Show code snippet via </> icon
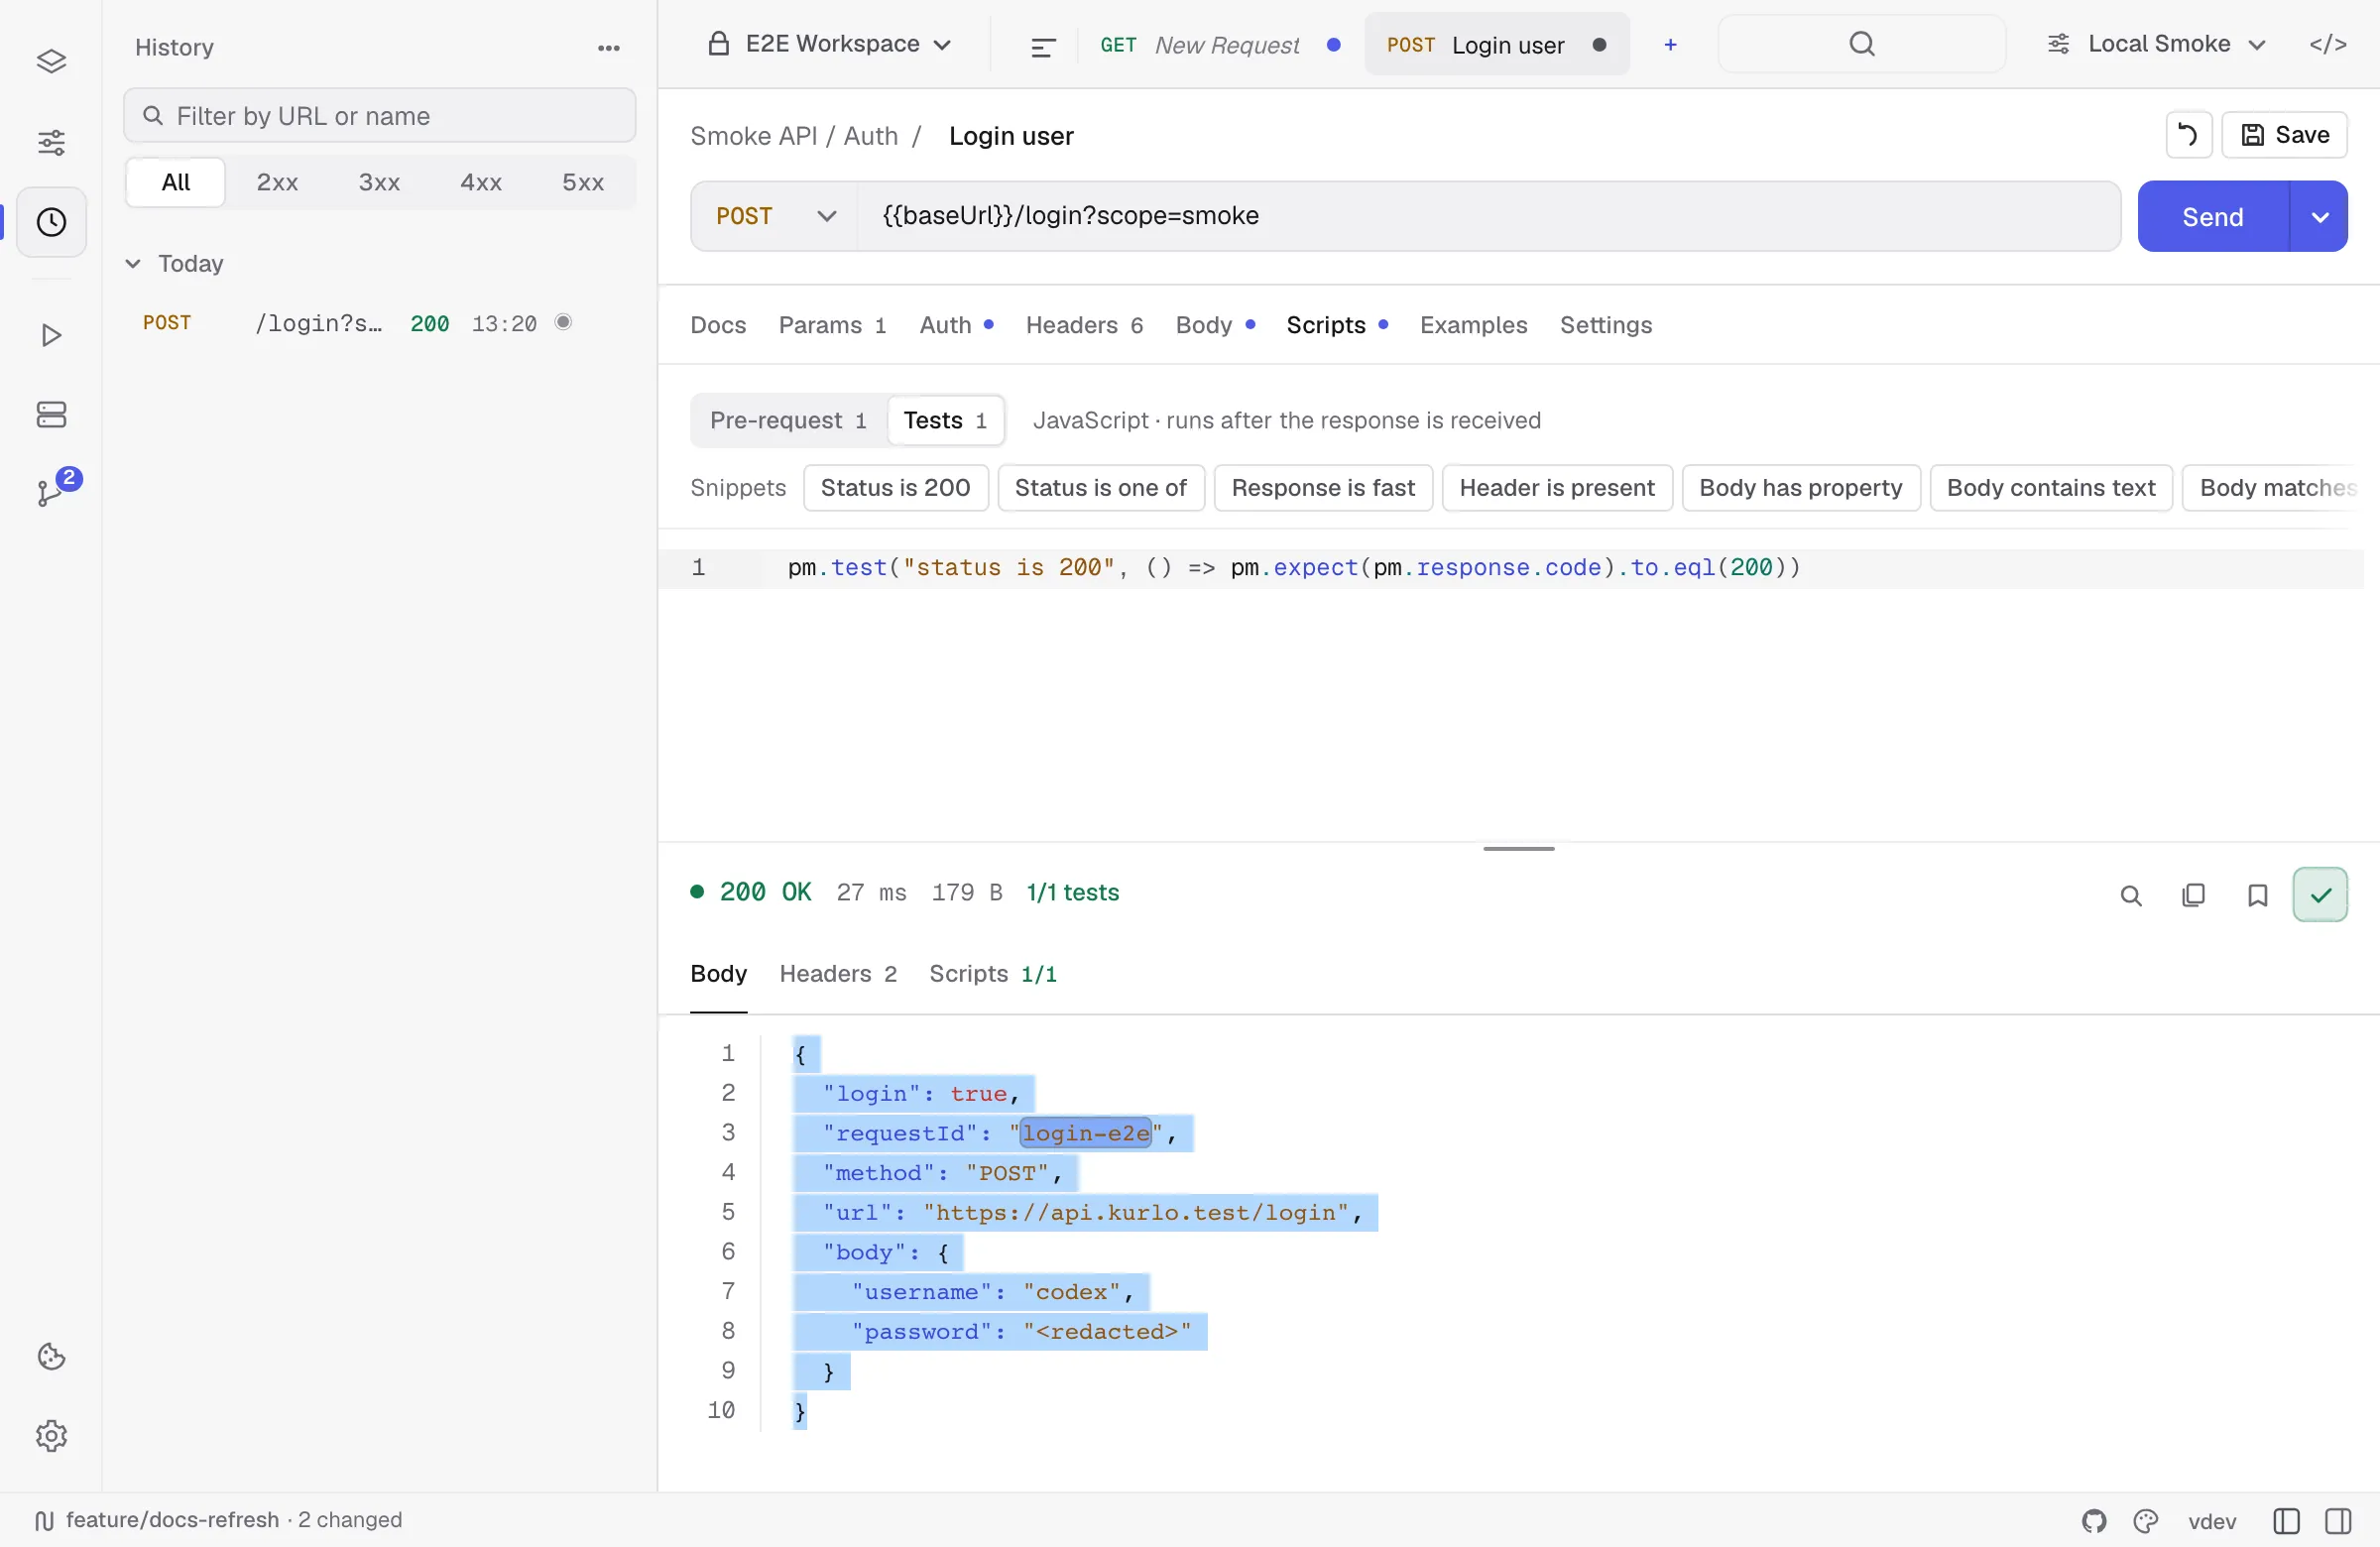 [2327, 44]
